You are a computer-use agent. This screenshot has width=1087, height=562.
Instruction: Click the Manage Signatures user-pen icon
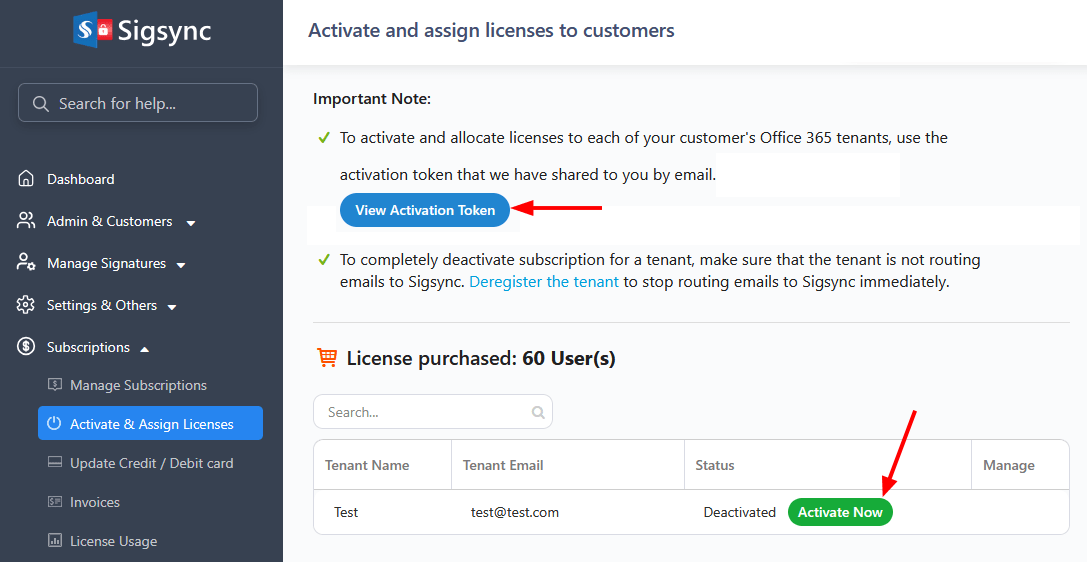[x=26, y=263]
